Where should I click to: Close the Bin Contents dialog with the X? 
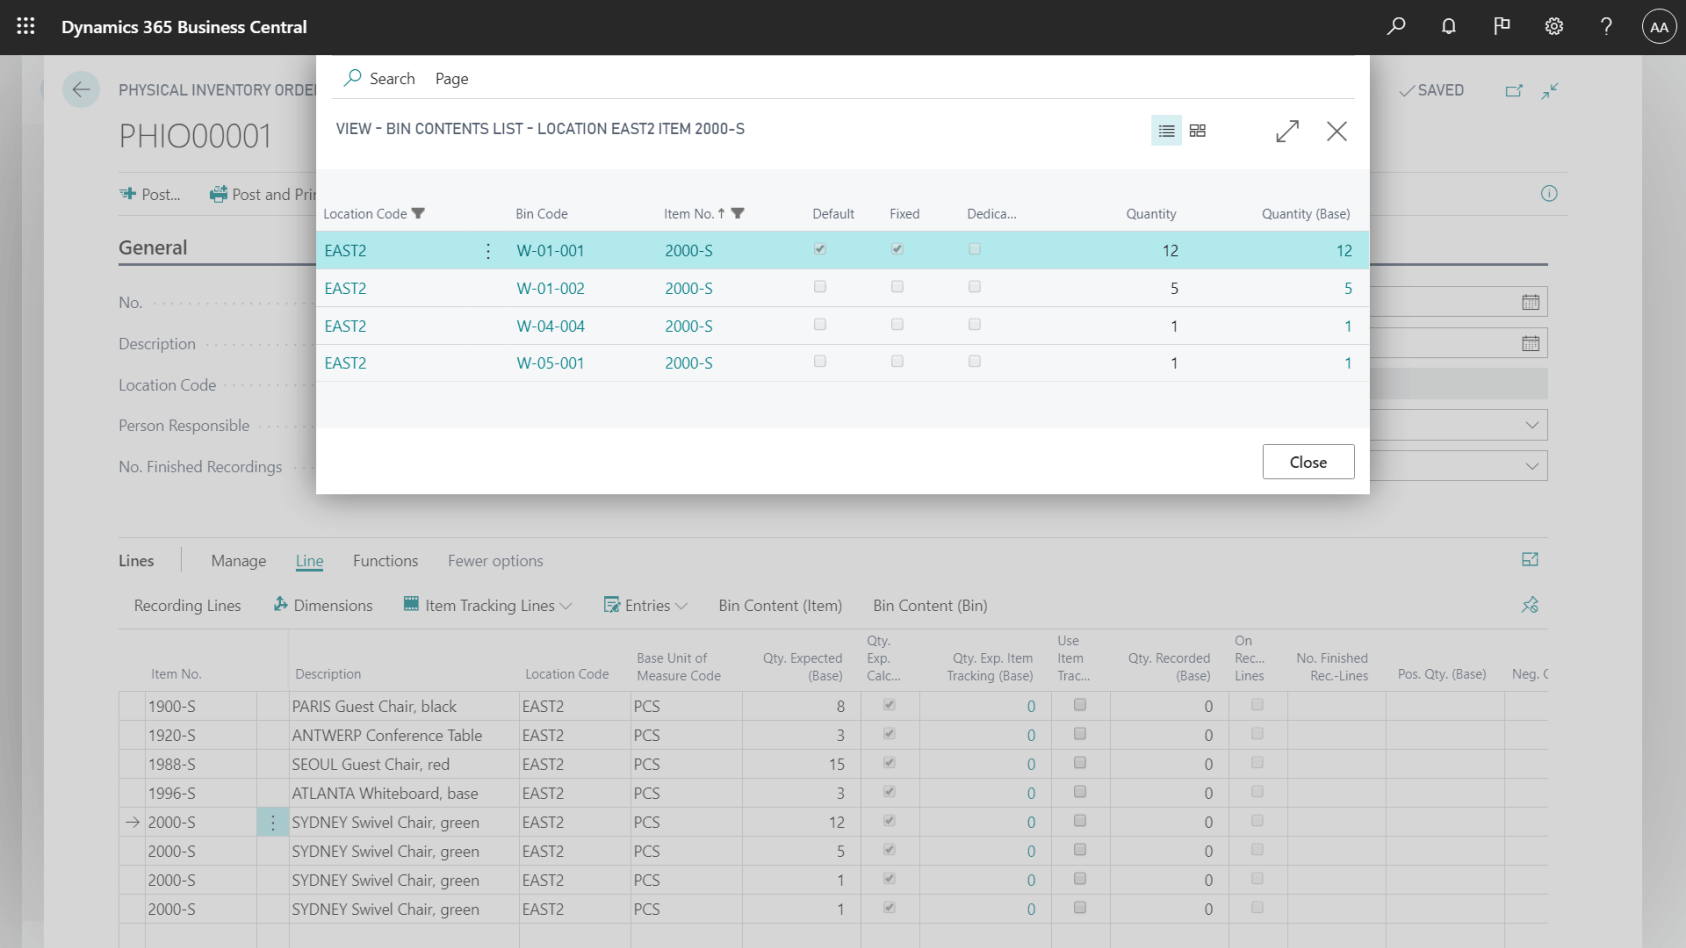pos(1337,131)
